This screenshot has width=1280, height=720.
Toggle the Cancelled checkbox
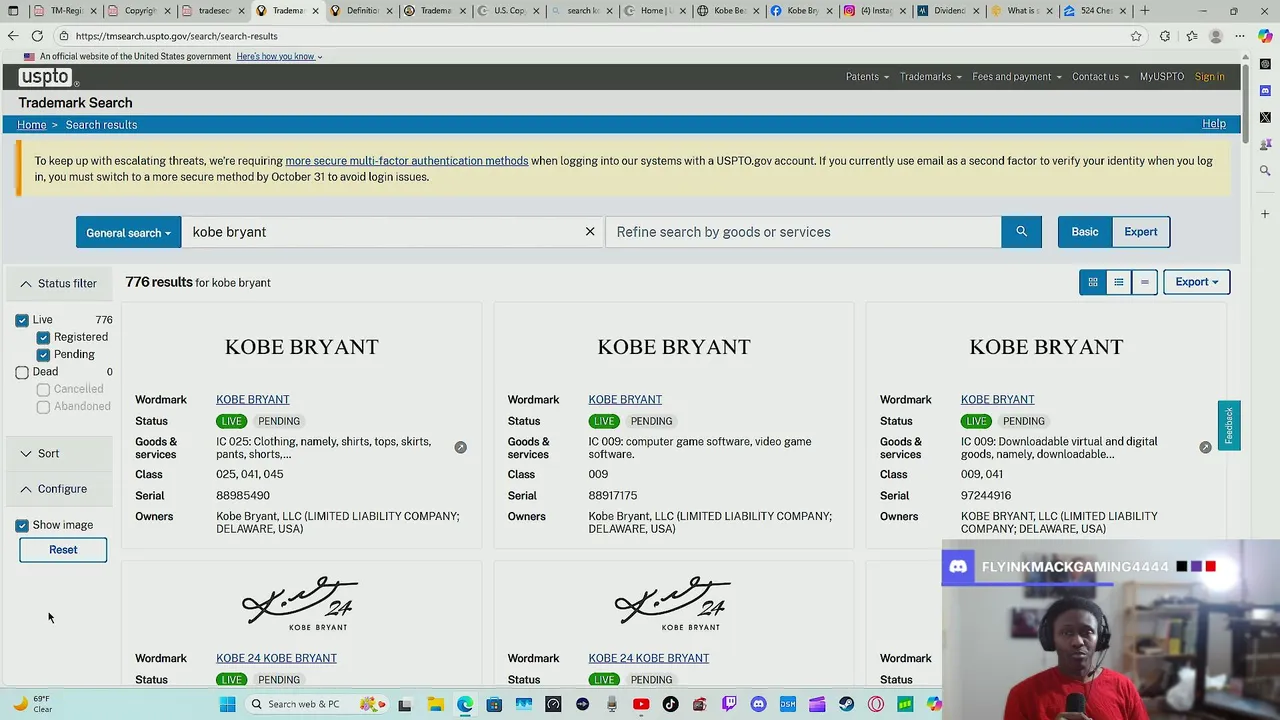tap(43, 389)
